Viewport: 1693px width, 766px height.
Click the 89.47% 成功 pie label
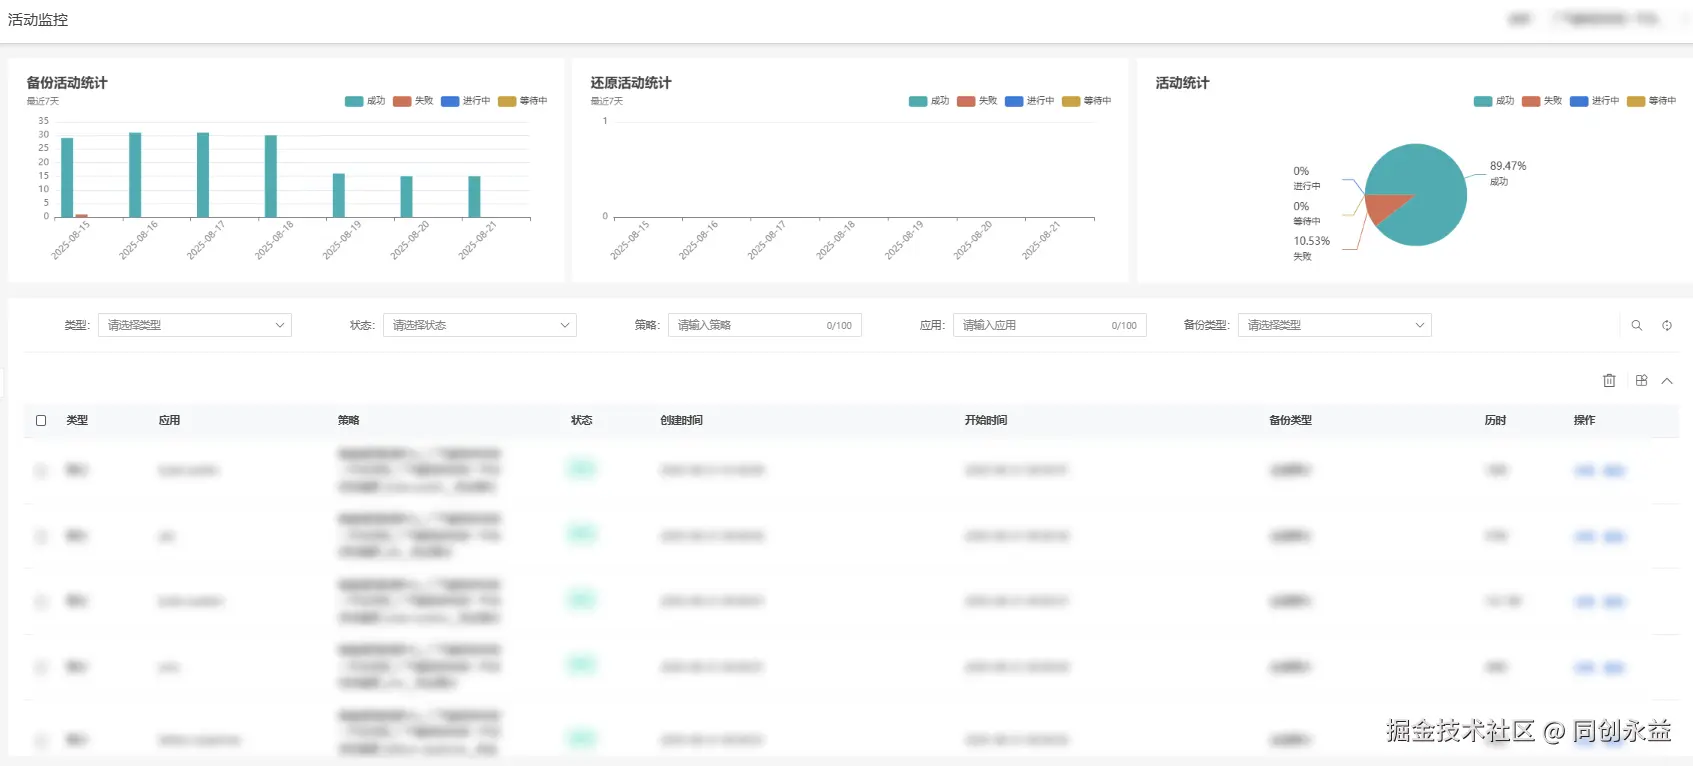tap(1508, 173)
